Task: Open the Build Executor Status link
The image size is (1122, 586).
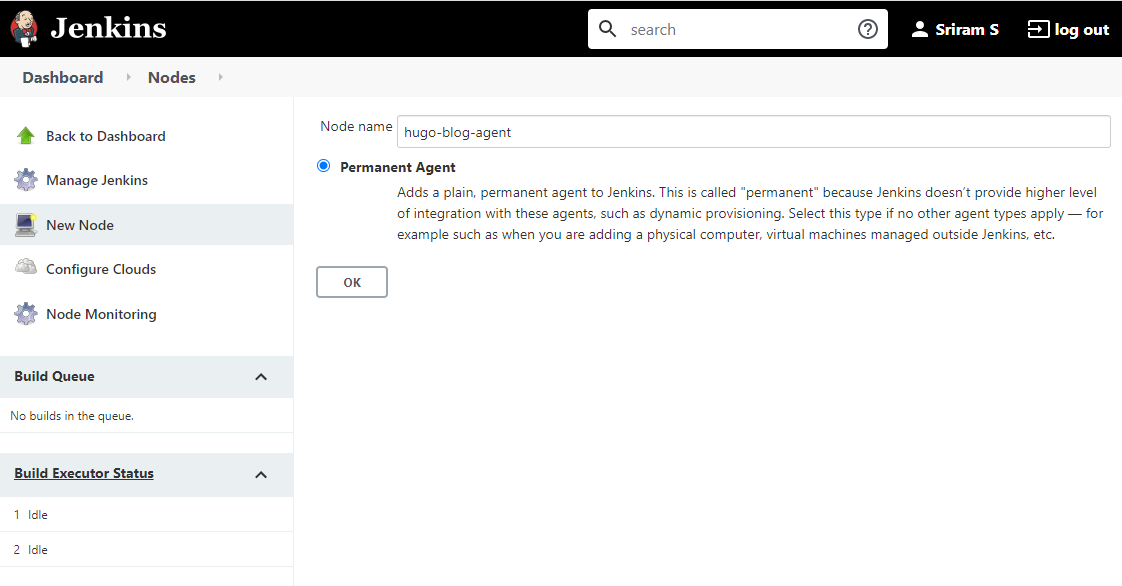Action: tap(84, 473)
